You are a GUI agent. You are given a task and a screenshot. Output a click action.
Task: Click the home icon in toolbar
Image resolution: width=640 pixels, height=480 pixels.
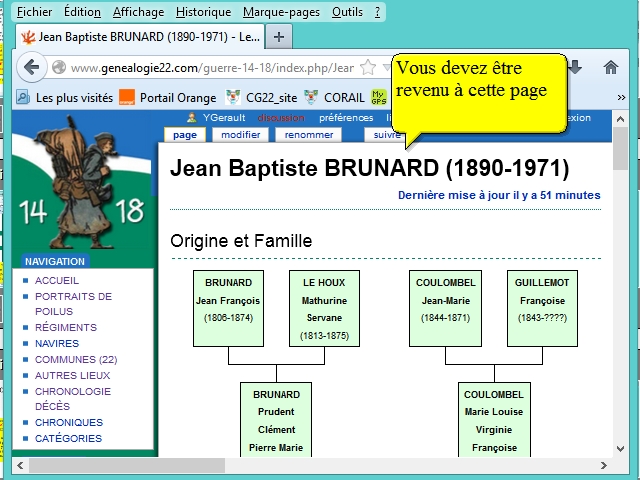(610, 67)
